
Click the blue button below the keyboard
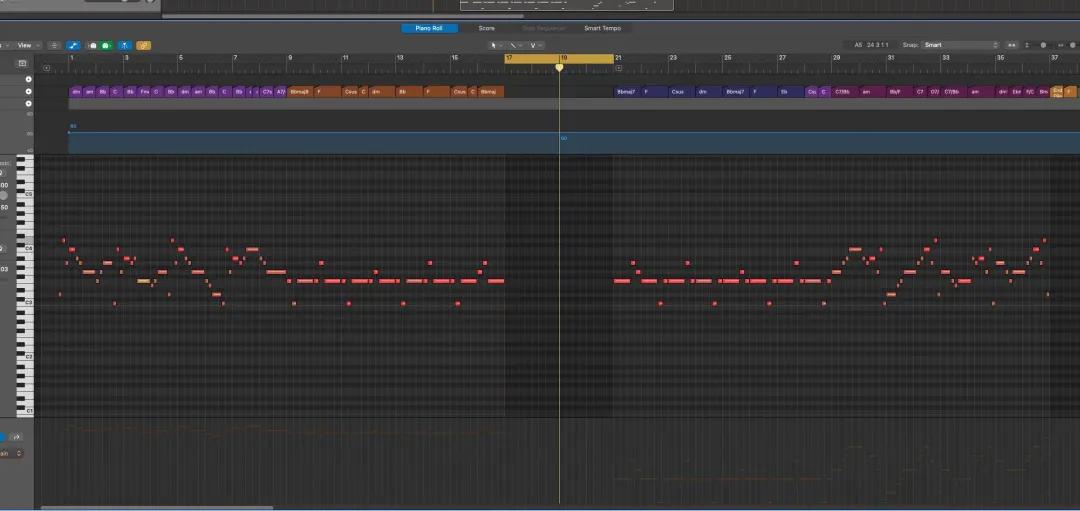click(2, 437)
